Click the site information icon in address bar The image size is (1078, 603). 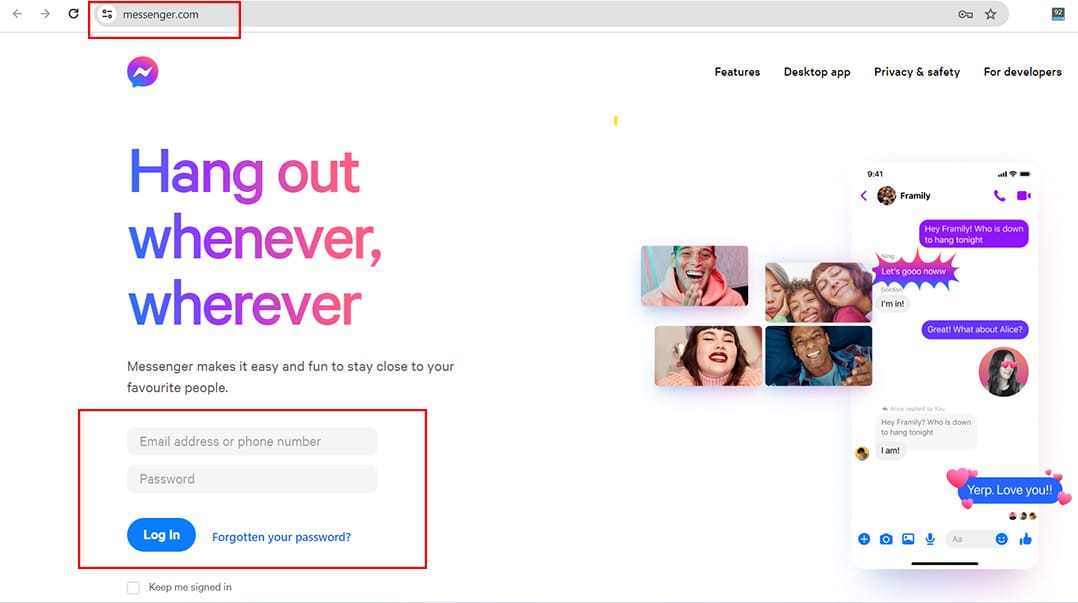click(x=108, y=14)
